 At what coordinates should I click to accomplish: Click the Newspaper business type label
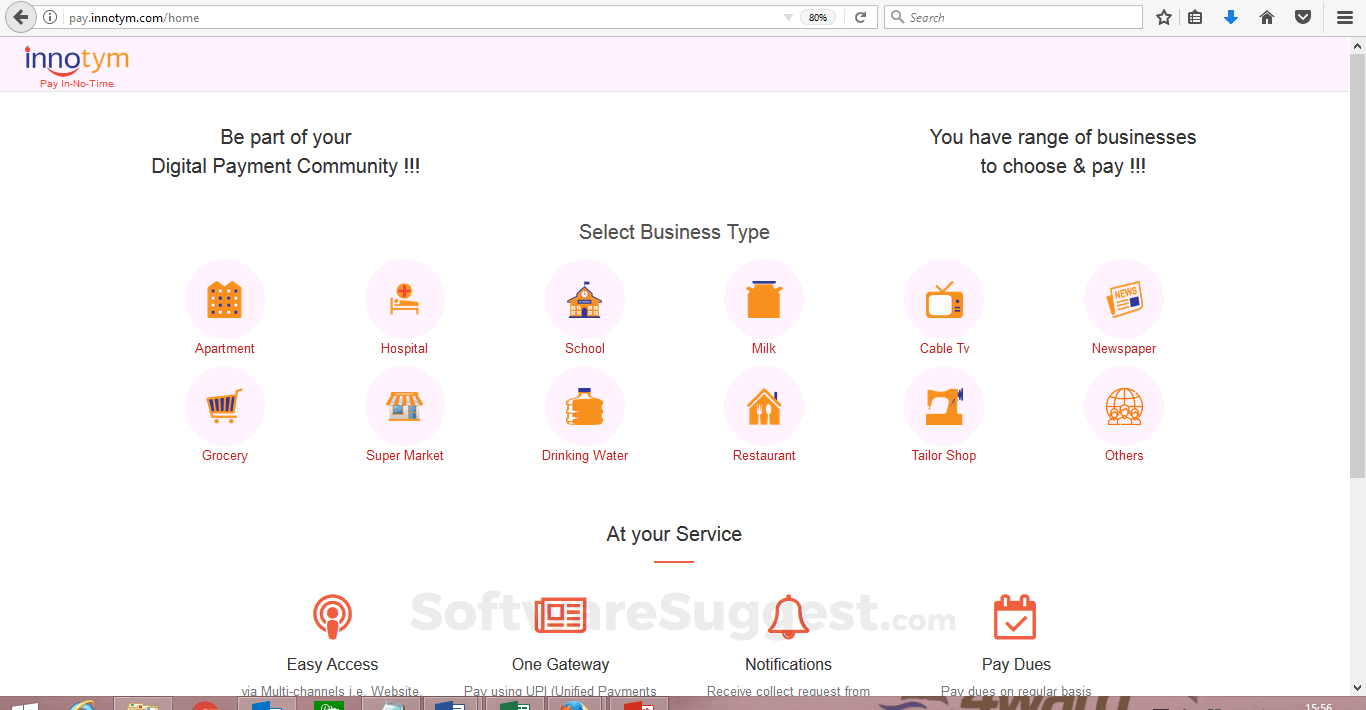tap(1123, 348)
